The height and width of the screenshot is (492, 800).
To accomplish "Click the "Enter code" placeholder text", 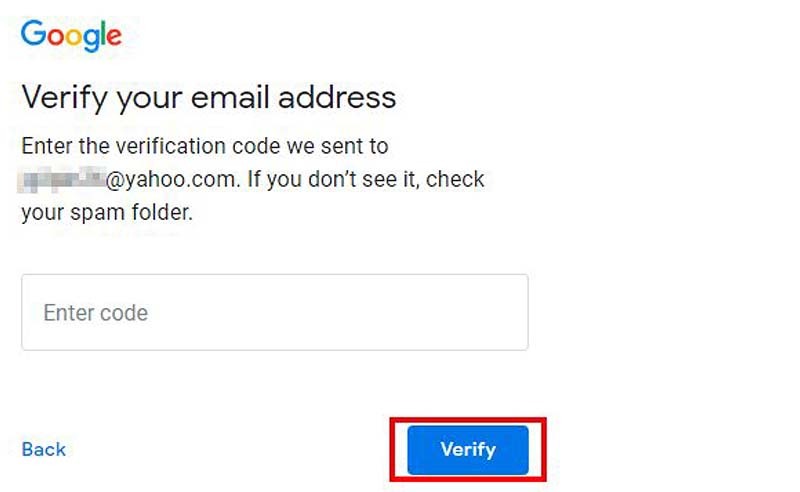I will (95, 313).
